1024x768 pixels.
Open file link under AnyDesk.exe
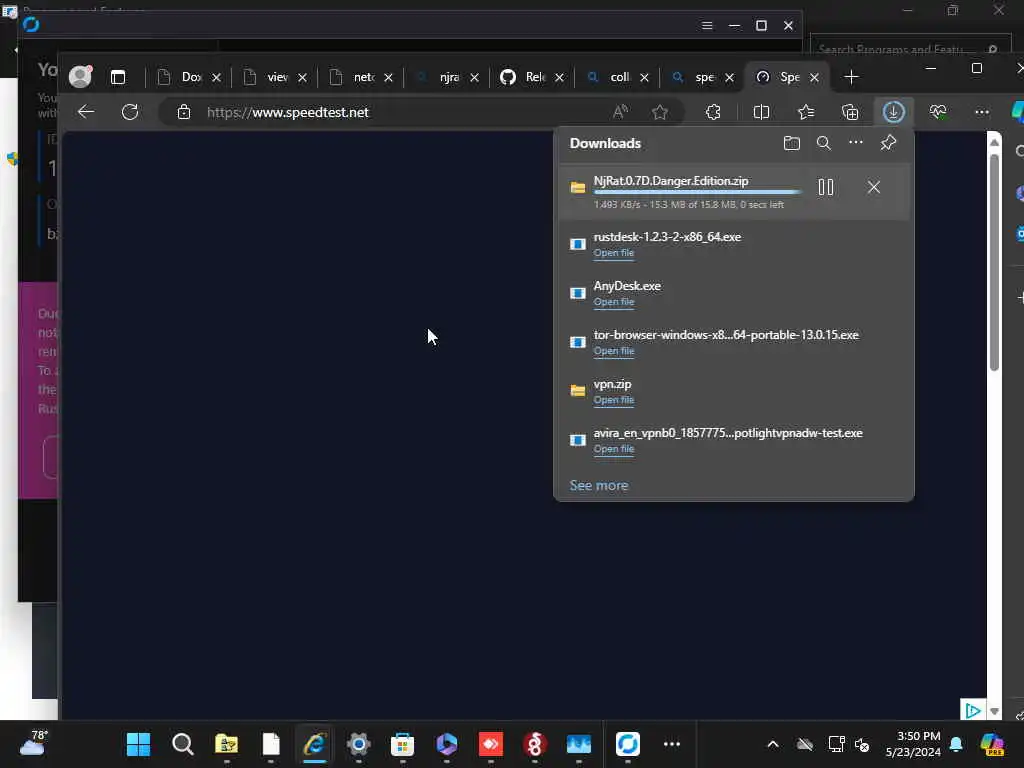click(614, 302)
